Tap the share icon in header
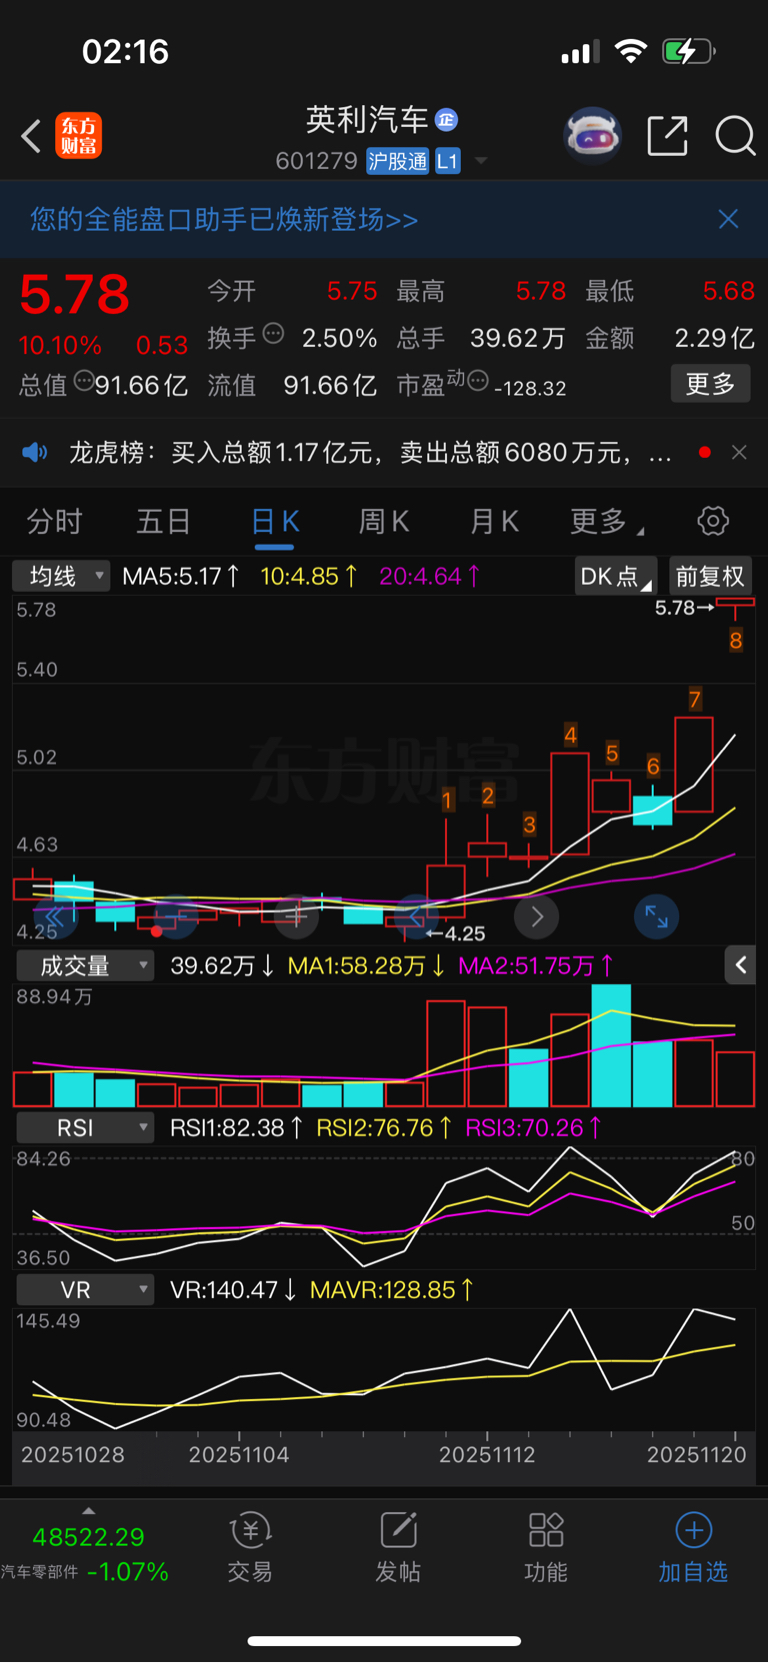 [668, 136]
